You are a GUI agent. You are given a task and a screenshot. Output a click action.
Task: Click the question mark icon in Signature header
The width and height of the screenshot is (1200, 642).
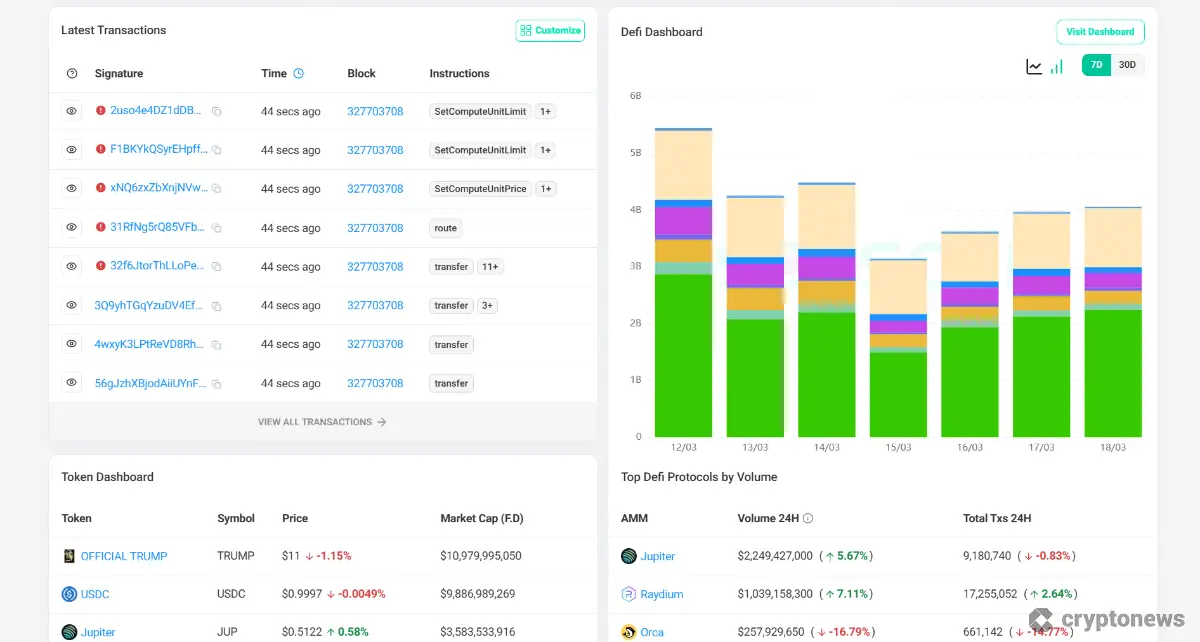(72, 73)
